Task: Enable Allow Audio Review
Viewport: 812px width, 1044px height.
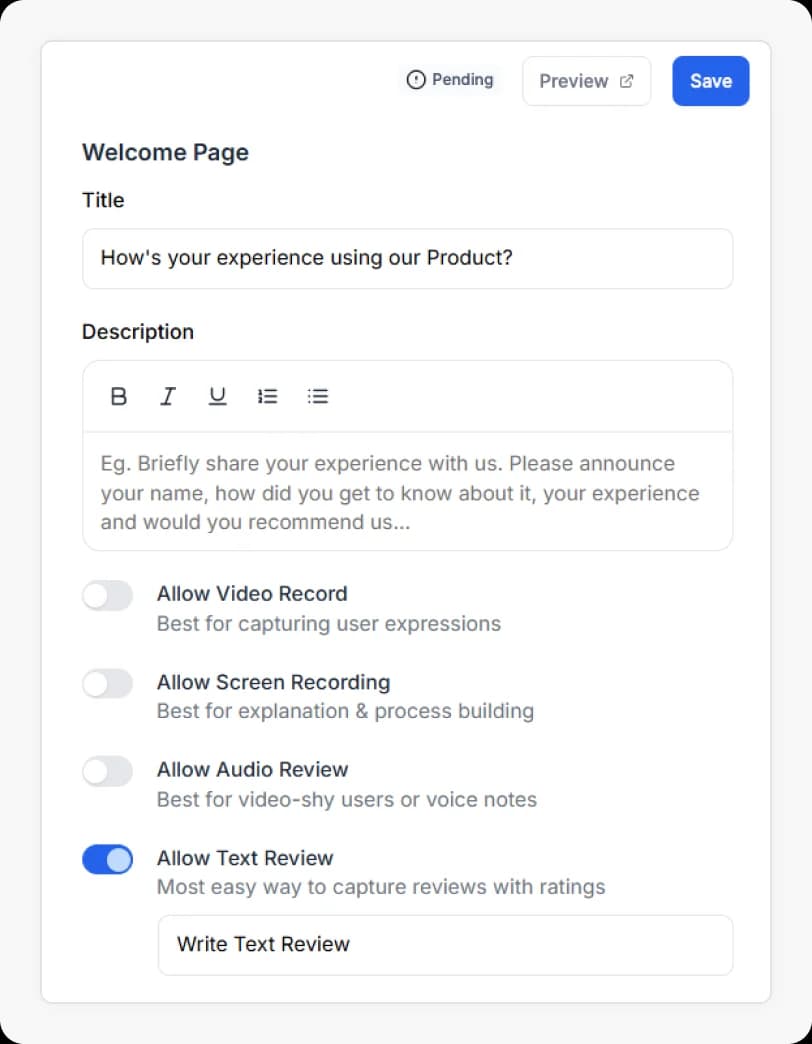Action: (x=107, y=771)
